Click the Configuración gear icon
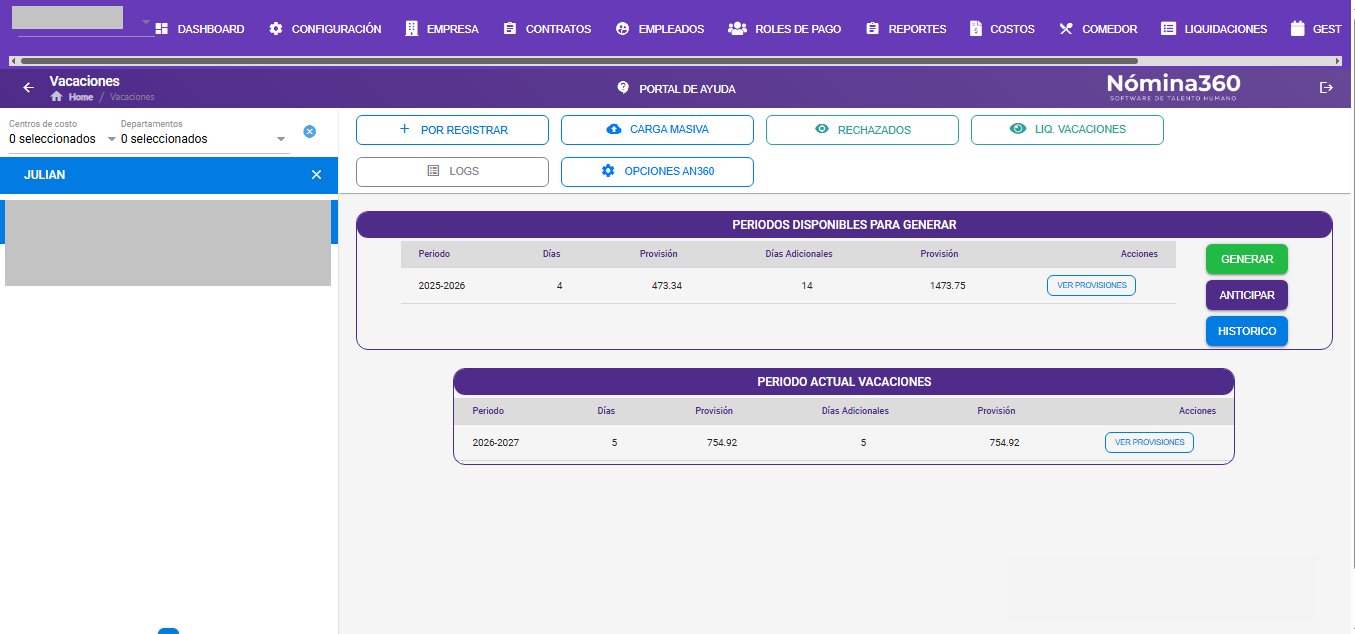Image resolution: width=1355 pixels, height=634 pixels. pyautogui.click(x=276, y=29)
